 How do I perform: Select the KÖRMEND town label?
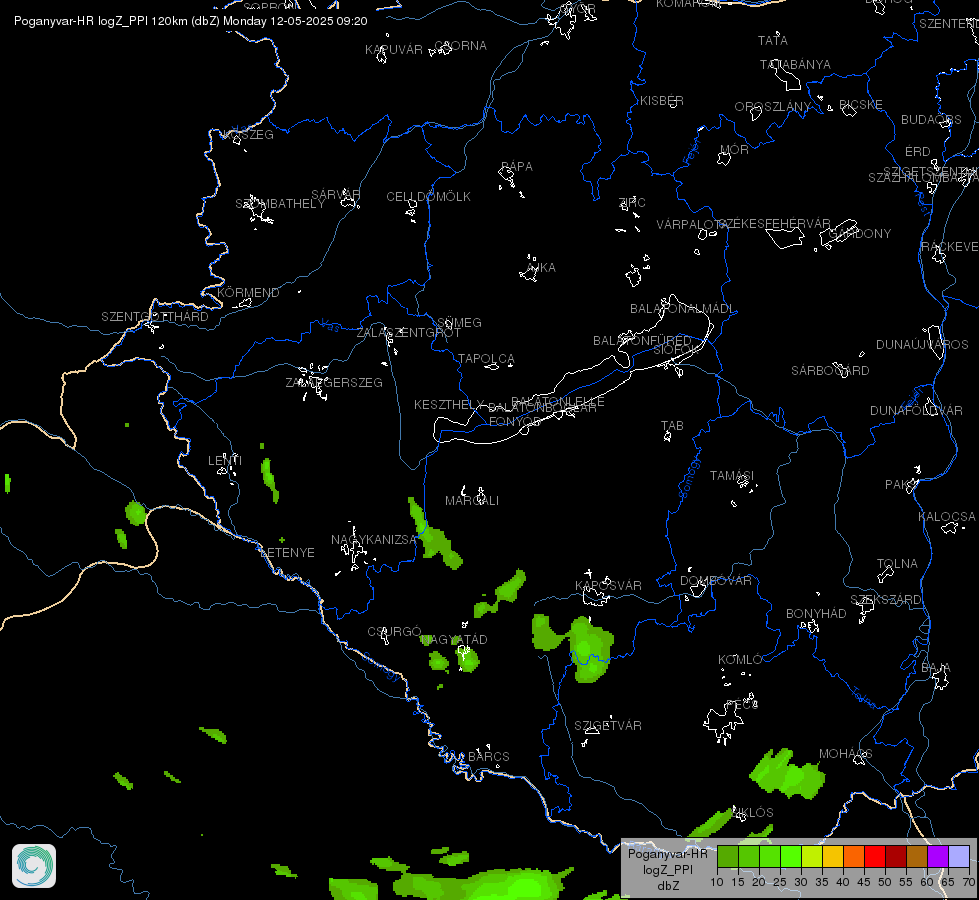point(248,293)
